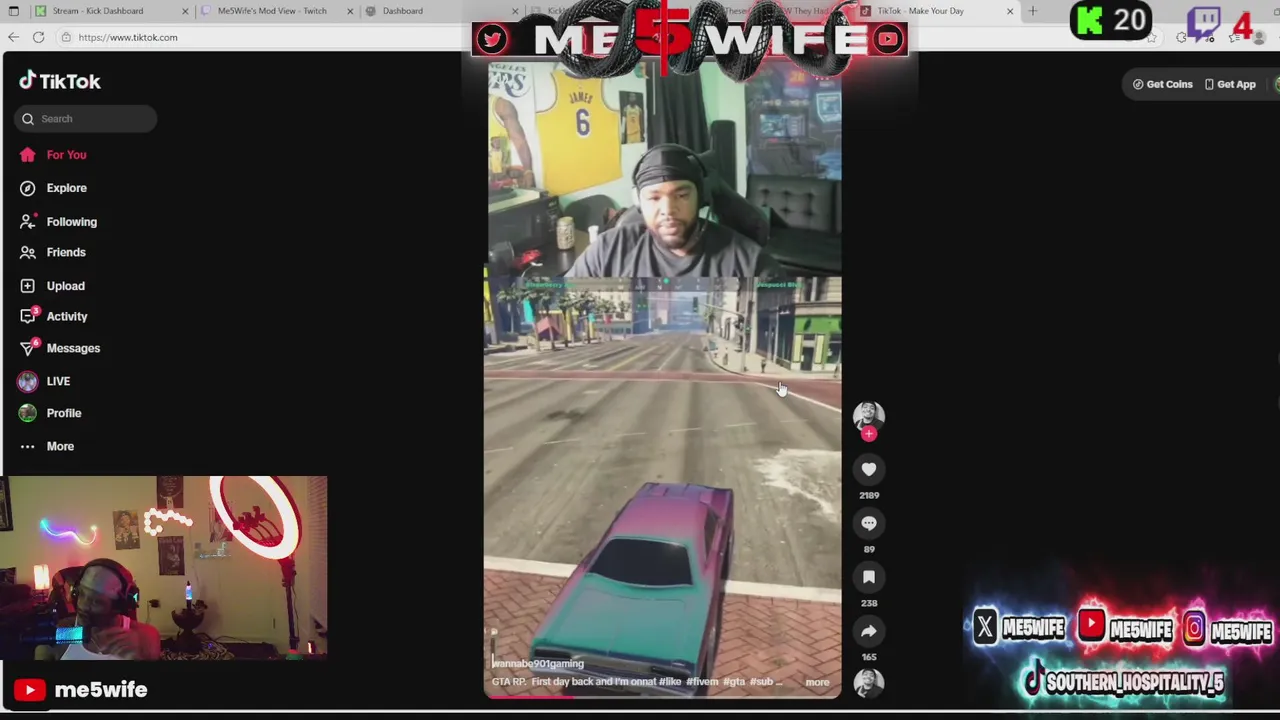Open the Friends page

pyautogui.click(x=66, y=252)
